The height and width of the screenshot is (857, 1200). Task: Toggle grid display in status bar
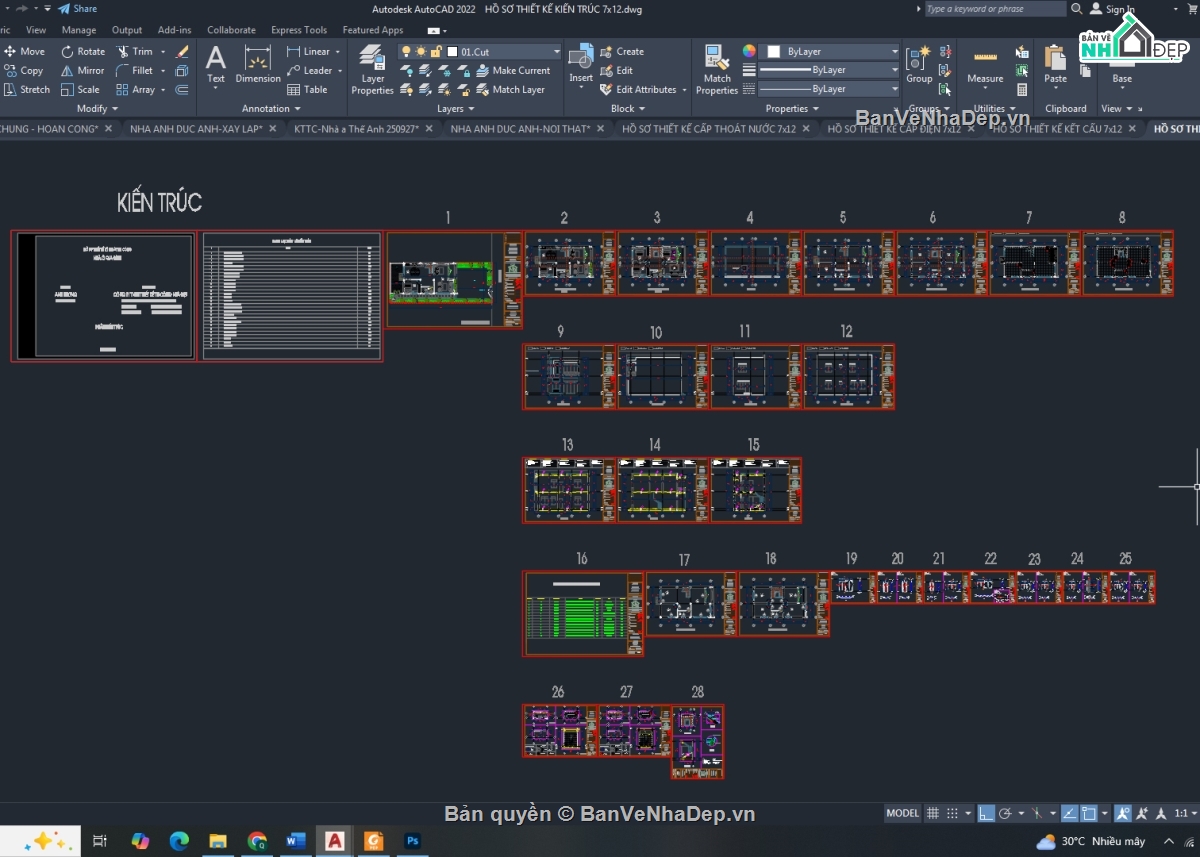933,813
